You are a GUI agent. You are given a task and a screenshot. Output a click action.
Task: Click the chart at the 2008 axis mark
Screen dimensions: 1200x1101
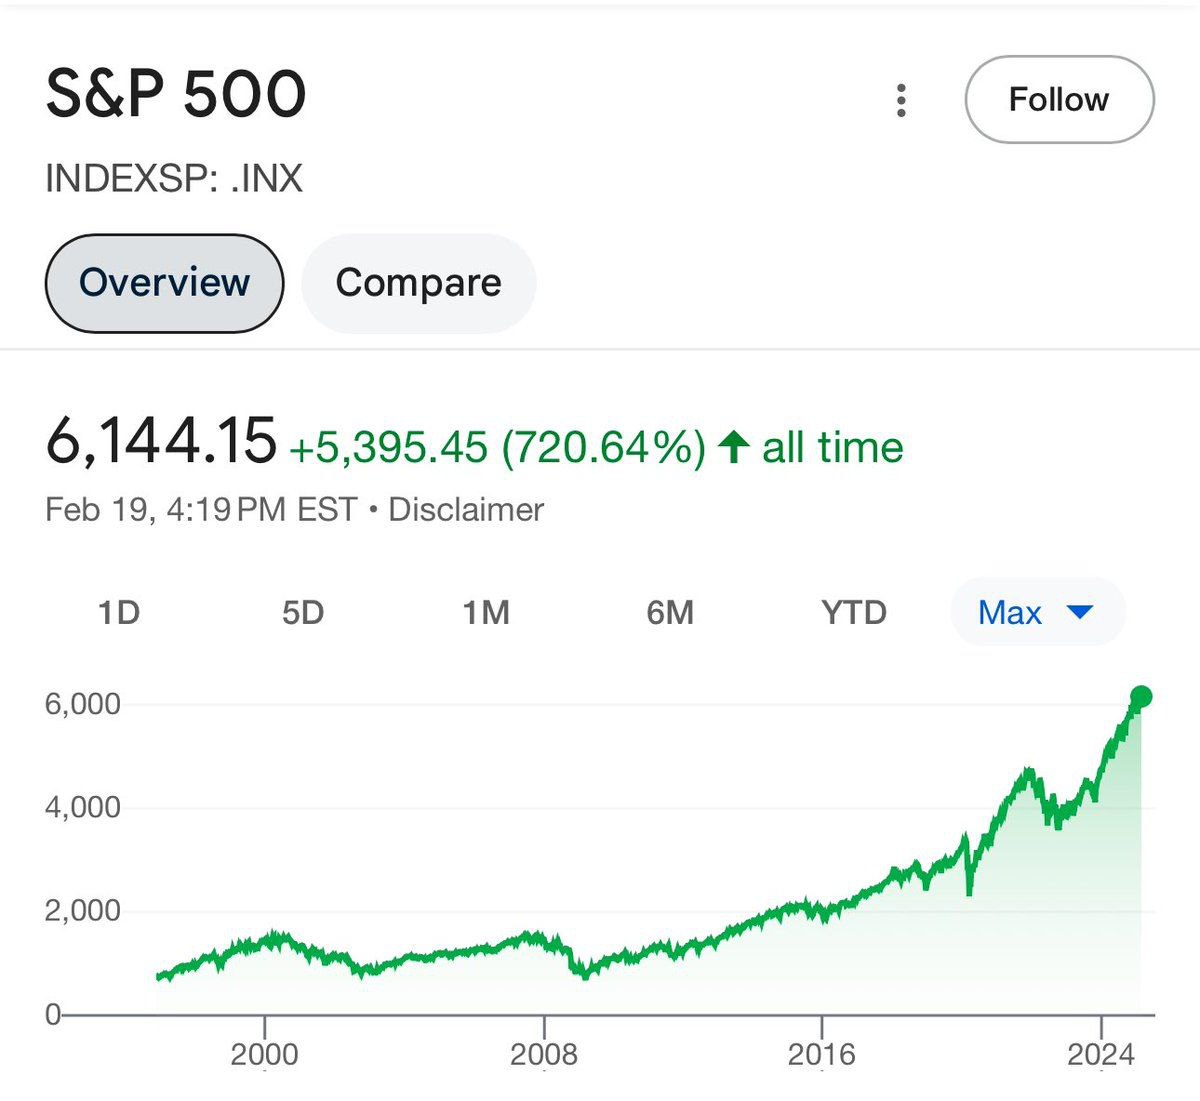pyautogui.click(x=545, y=1016)
